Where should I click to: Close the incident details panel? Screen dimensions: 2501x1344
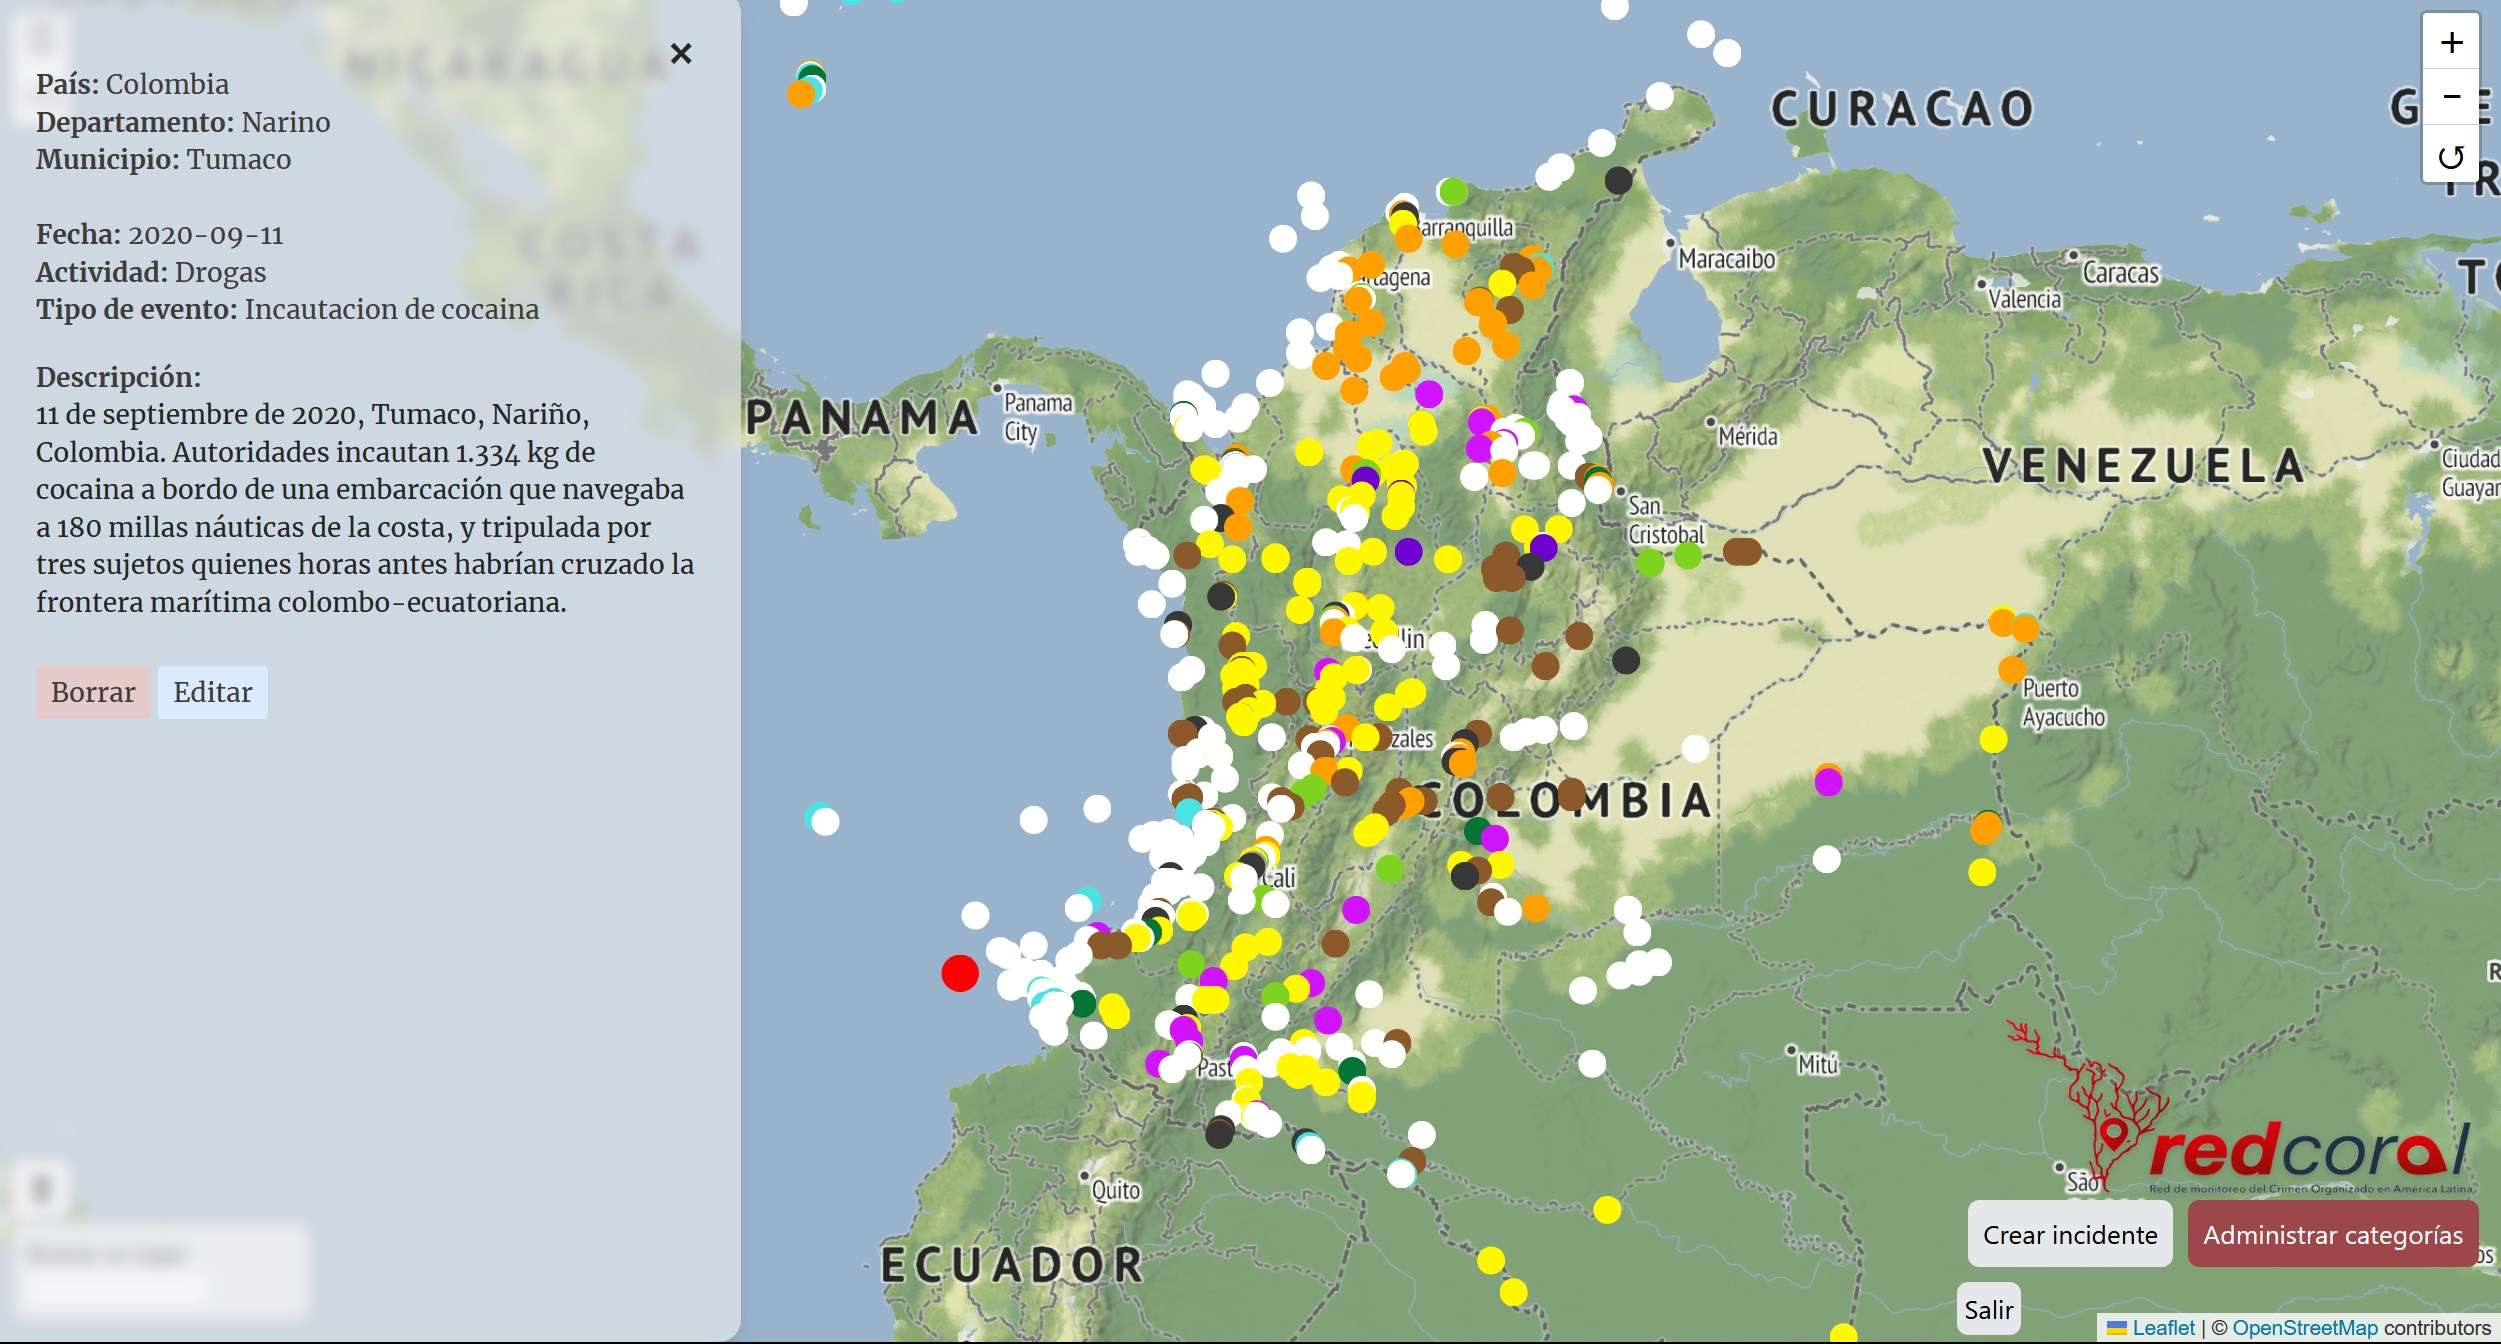click(681, 53)
